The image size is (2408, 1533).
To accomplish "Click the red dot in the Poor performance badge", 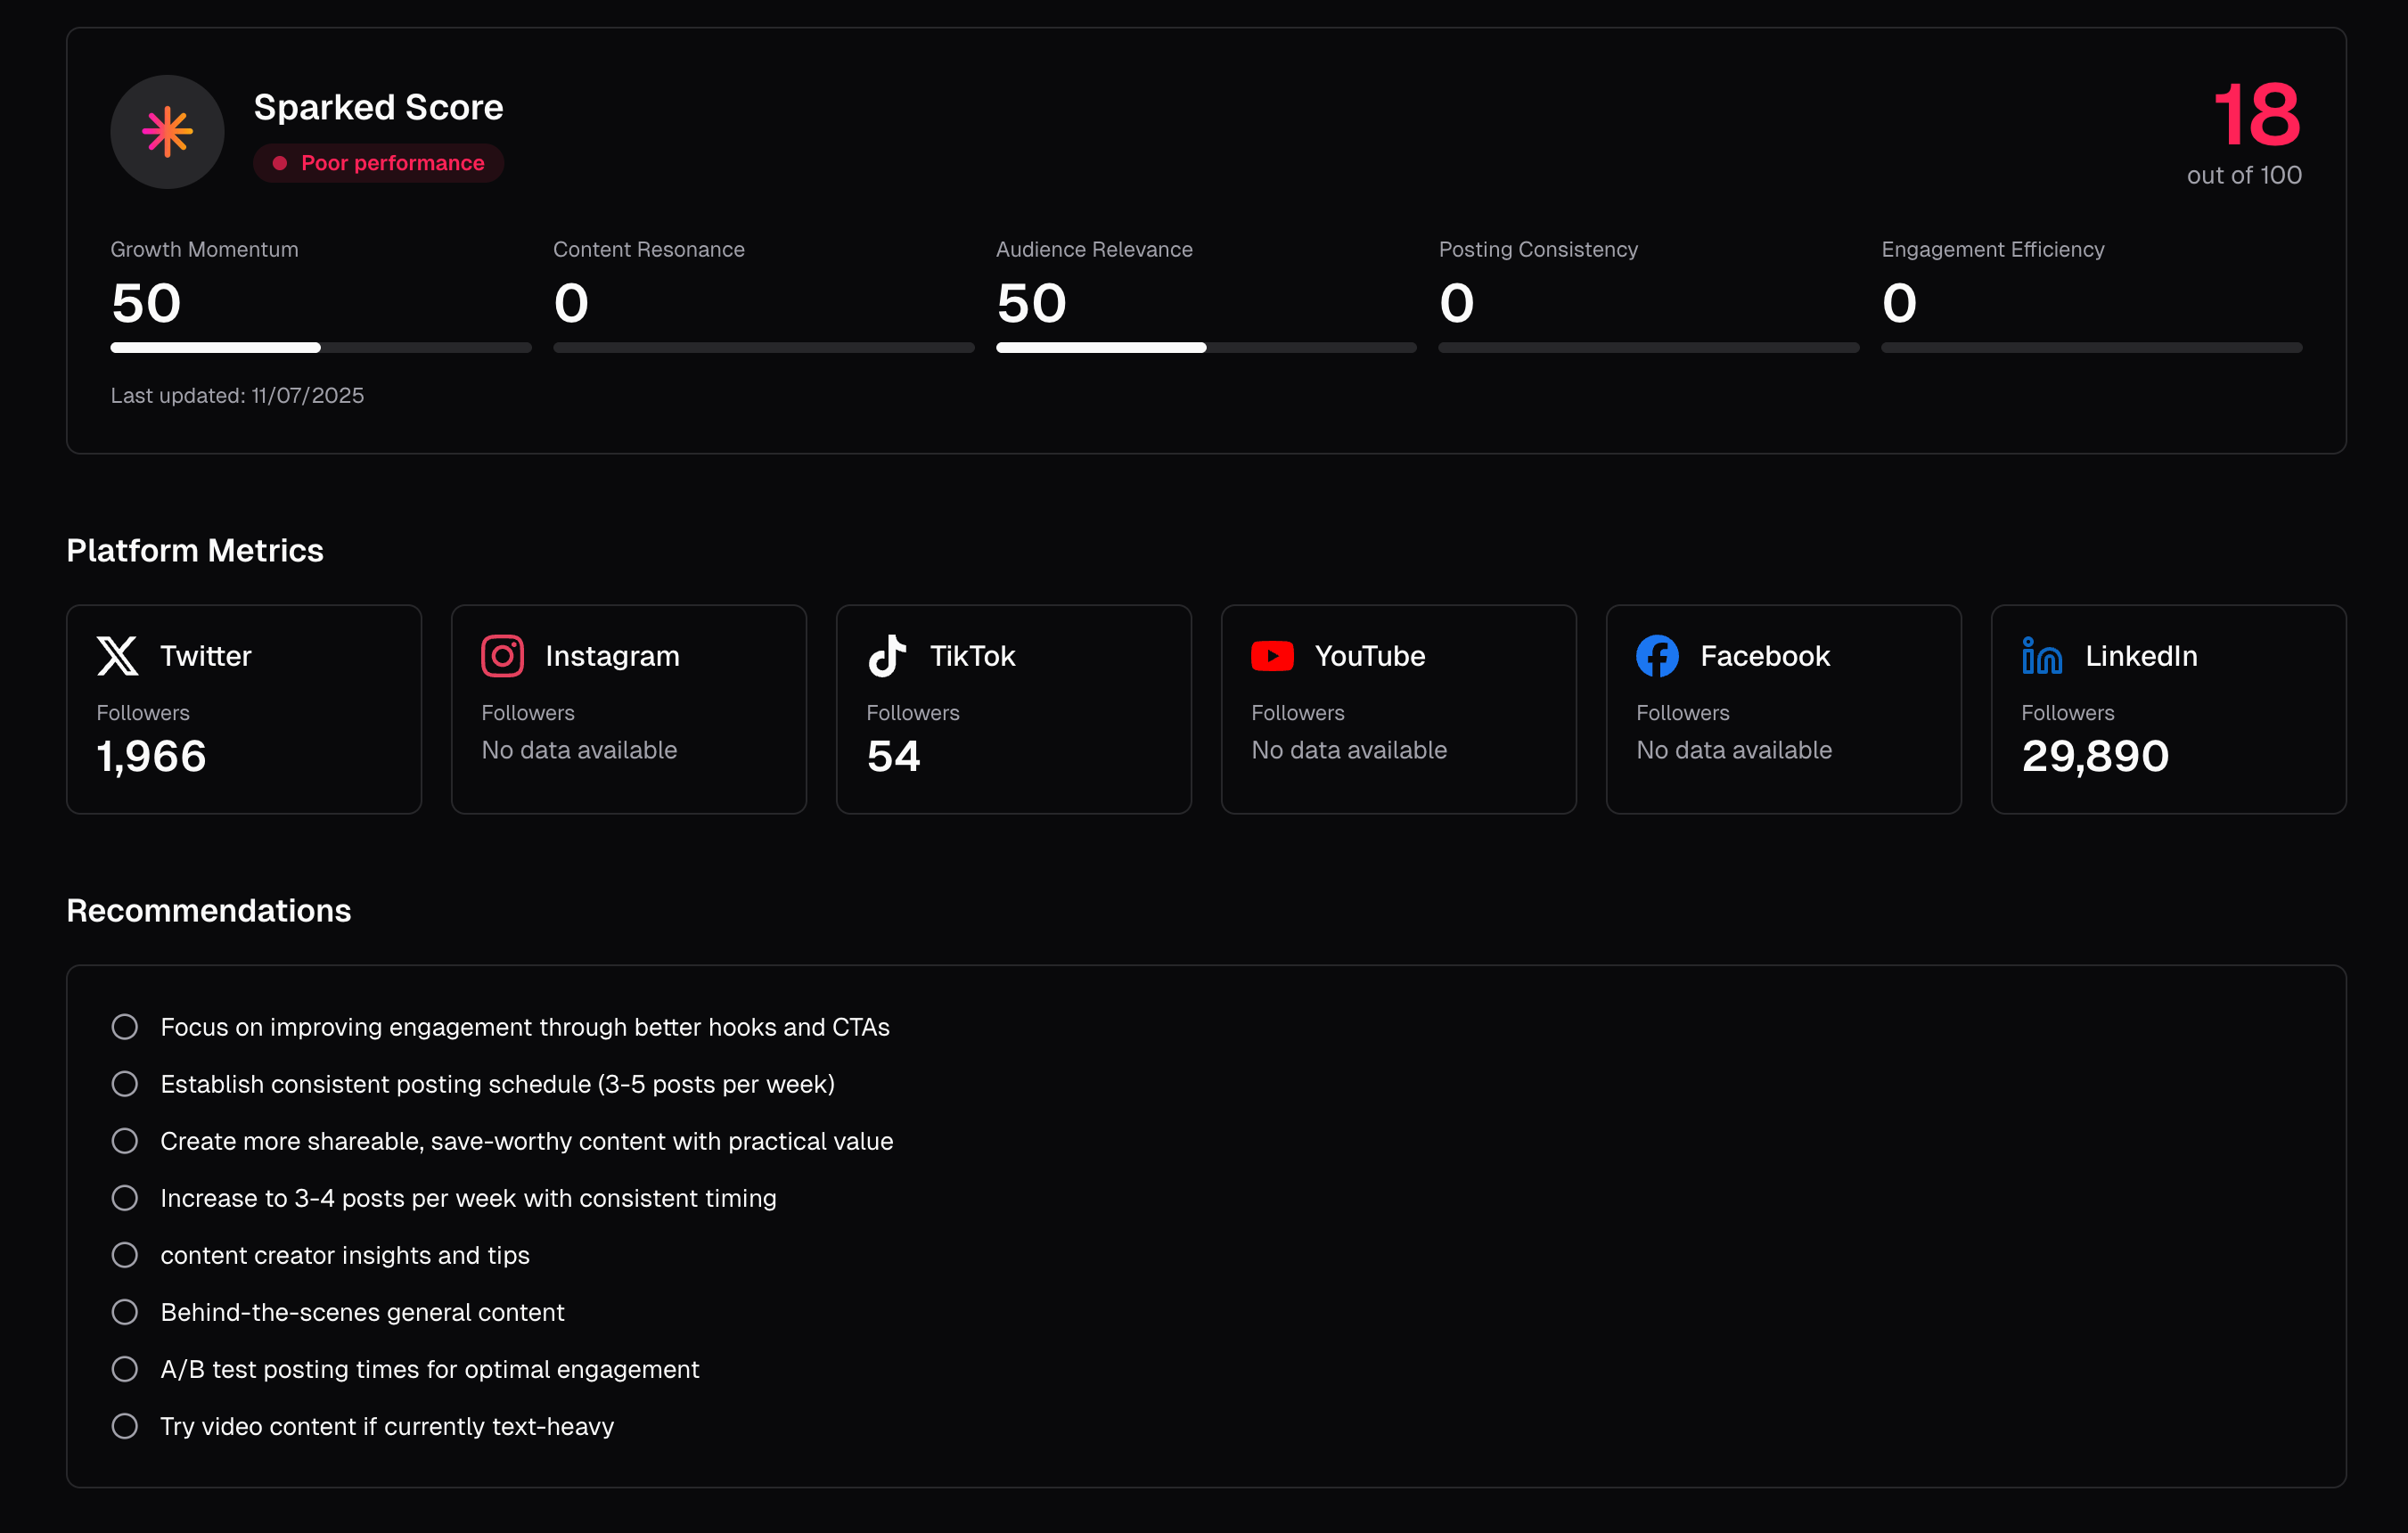I will tap(280, 163).
